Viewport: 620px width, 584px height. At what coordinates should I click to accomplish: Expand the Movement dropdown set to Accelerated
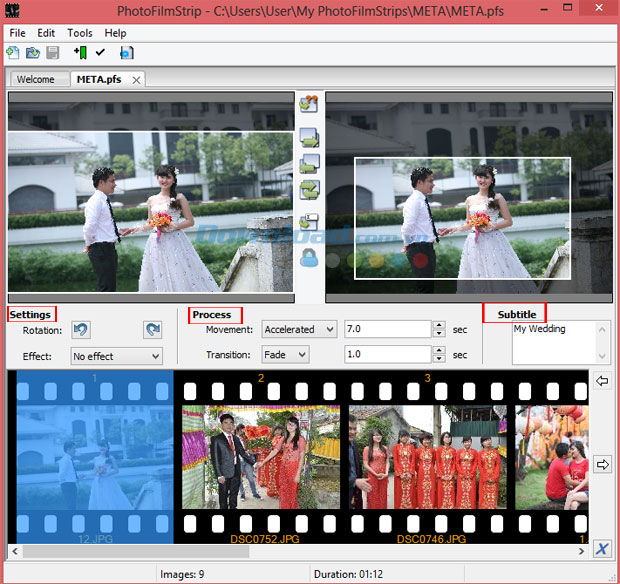tap(299, 329)
